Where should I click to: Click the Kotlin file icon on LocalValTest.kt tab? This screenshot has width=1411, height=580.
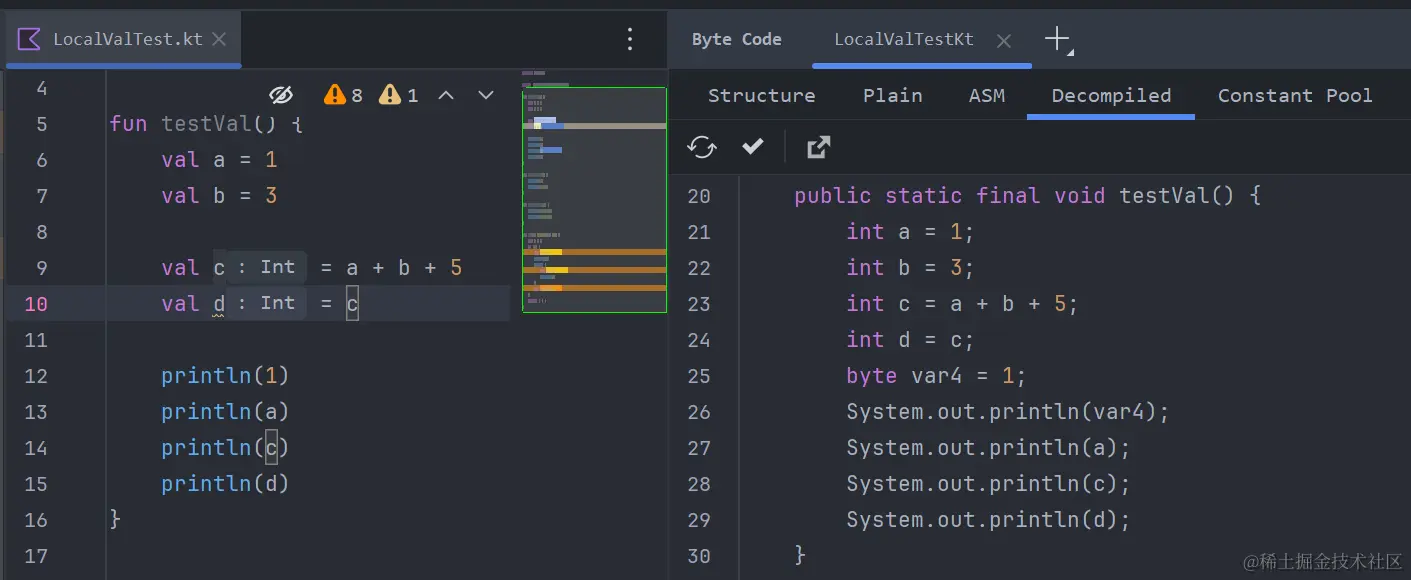point(29,39)
